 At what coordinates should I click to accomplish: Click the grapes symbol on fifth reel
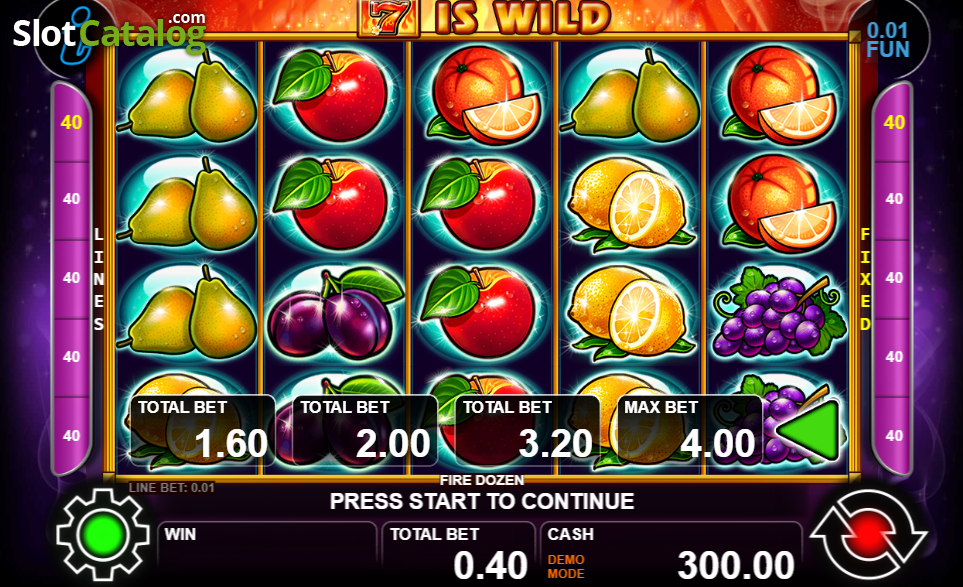(778, 312)
